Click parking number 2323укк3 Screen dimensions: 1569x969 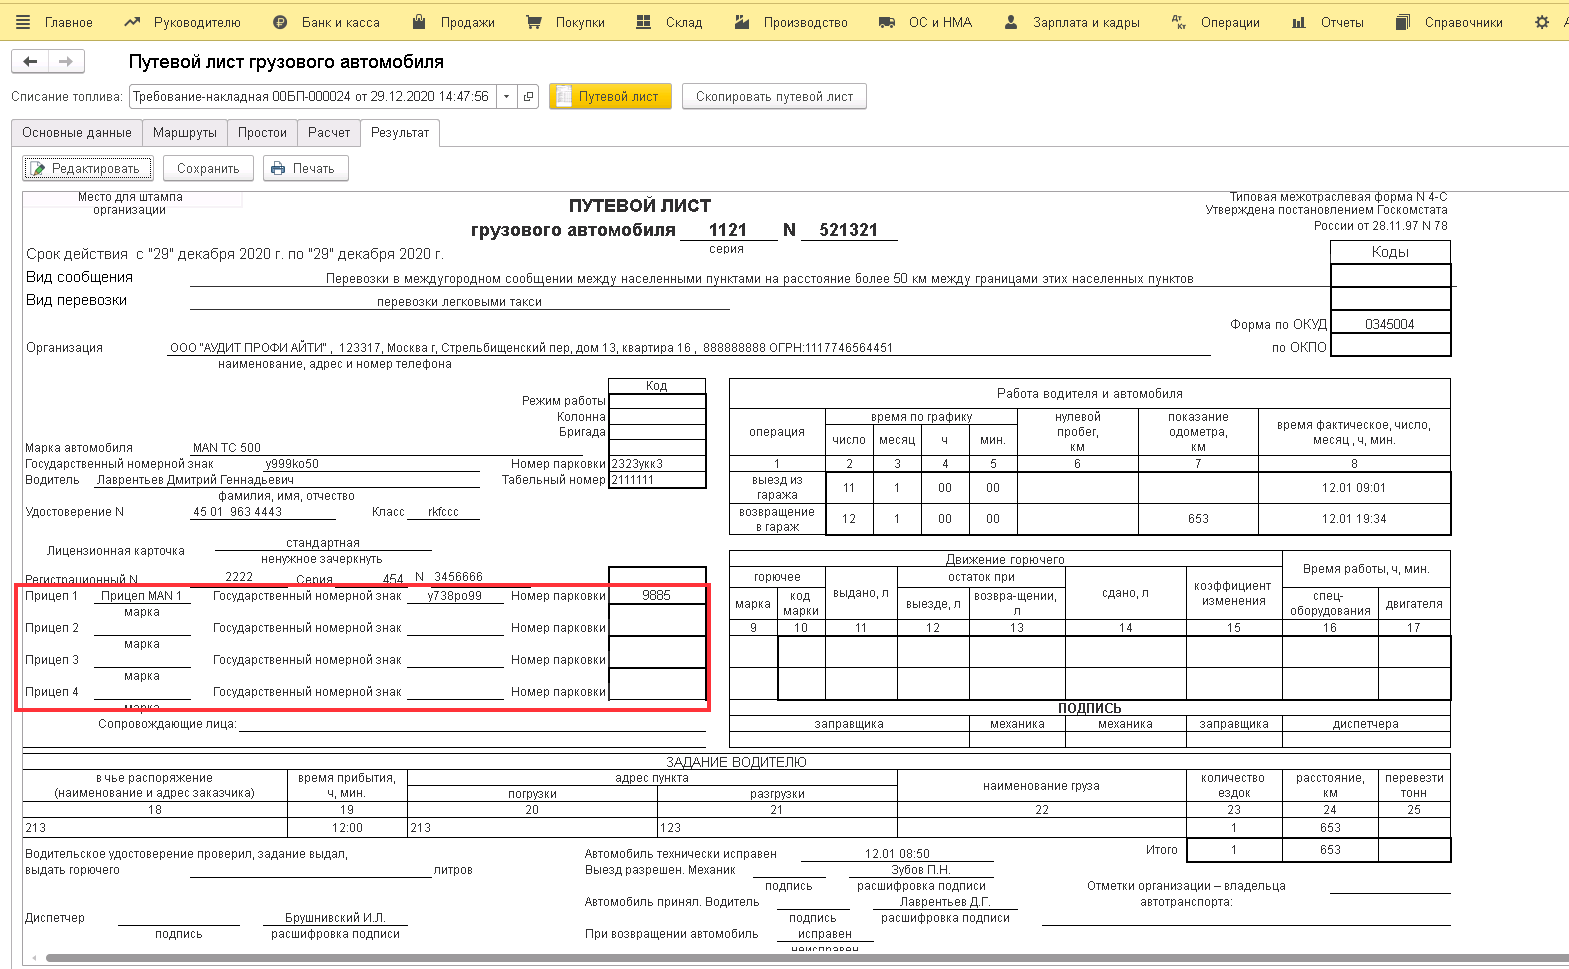coord(637,464)
